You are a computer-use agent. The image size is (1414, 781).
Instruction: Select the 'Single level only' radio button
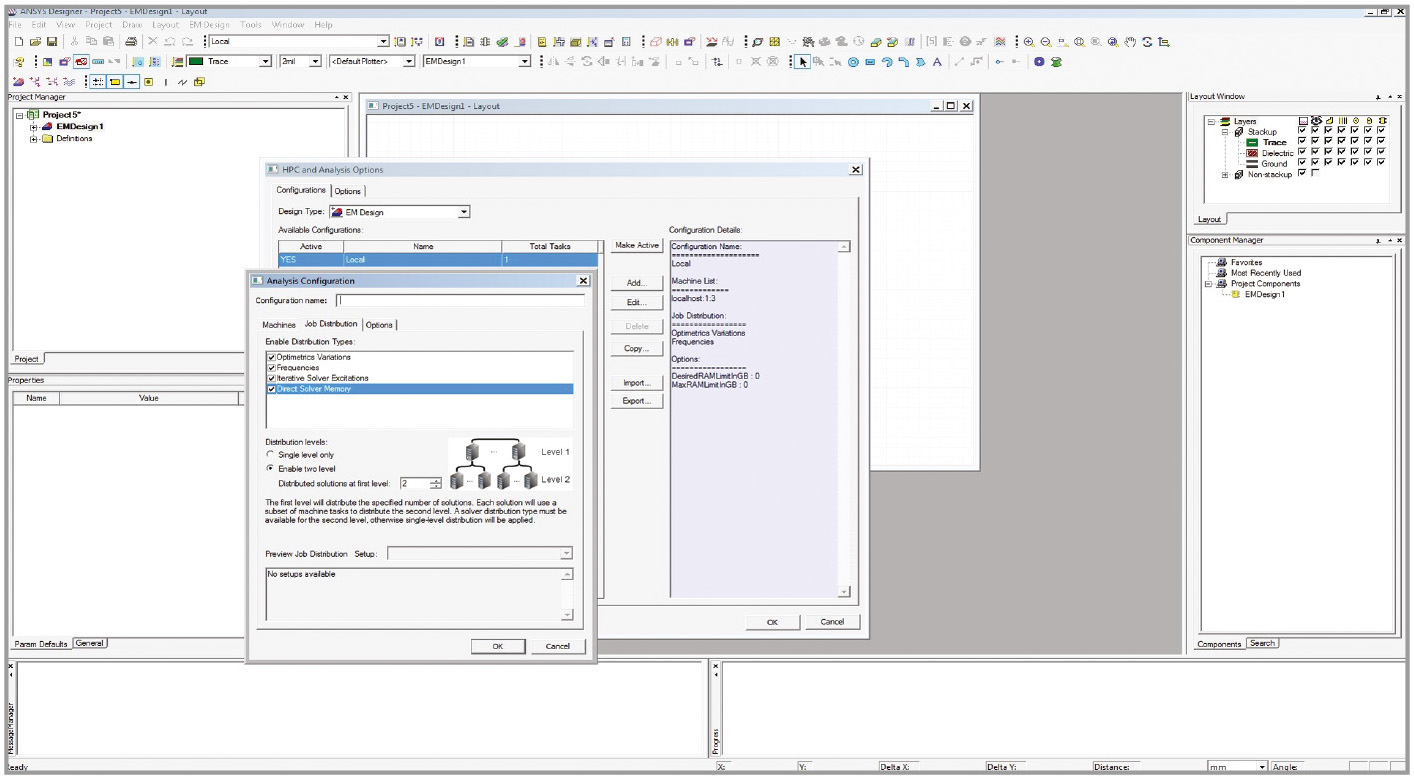click(x=270, y=455)
